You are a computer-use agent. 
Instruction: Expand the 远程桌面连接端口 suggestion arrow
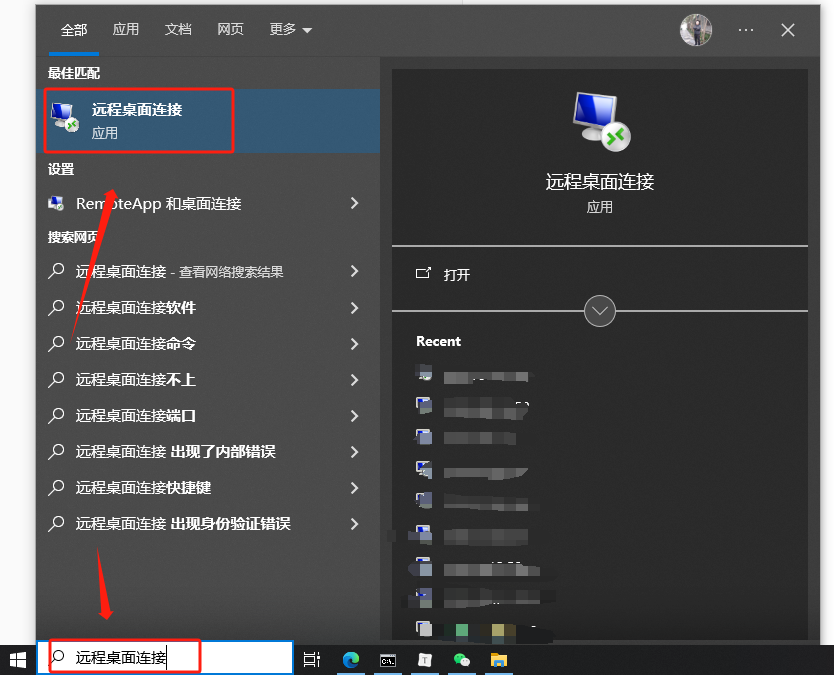(x=355, y=416)
